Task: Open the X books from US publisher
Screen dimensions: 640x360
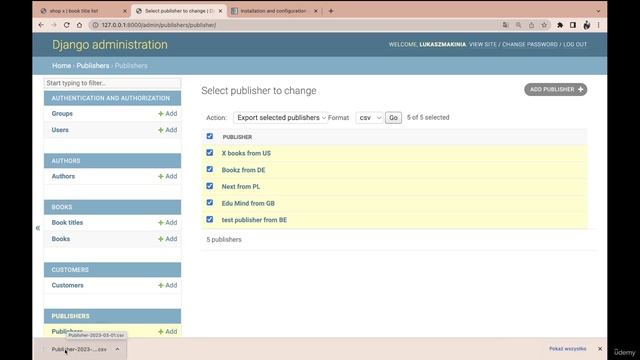Action: [246, 153]
